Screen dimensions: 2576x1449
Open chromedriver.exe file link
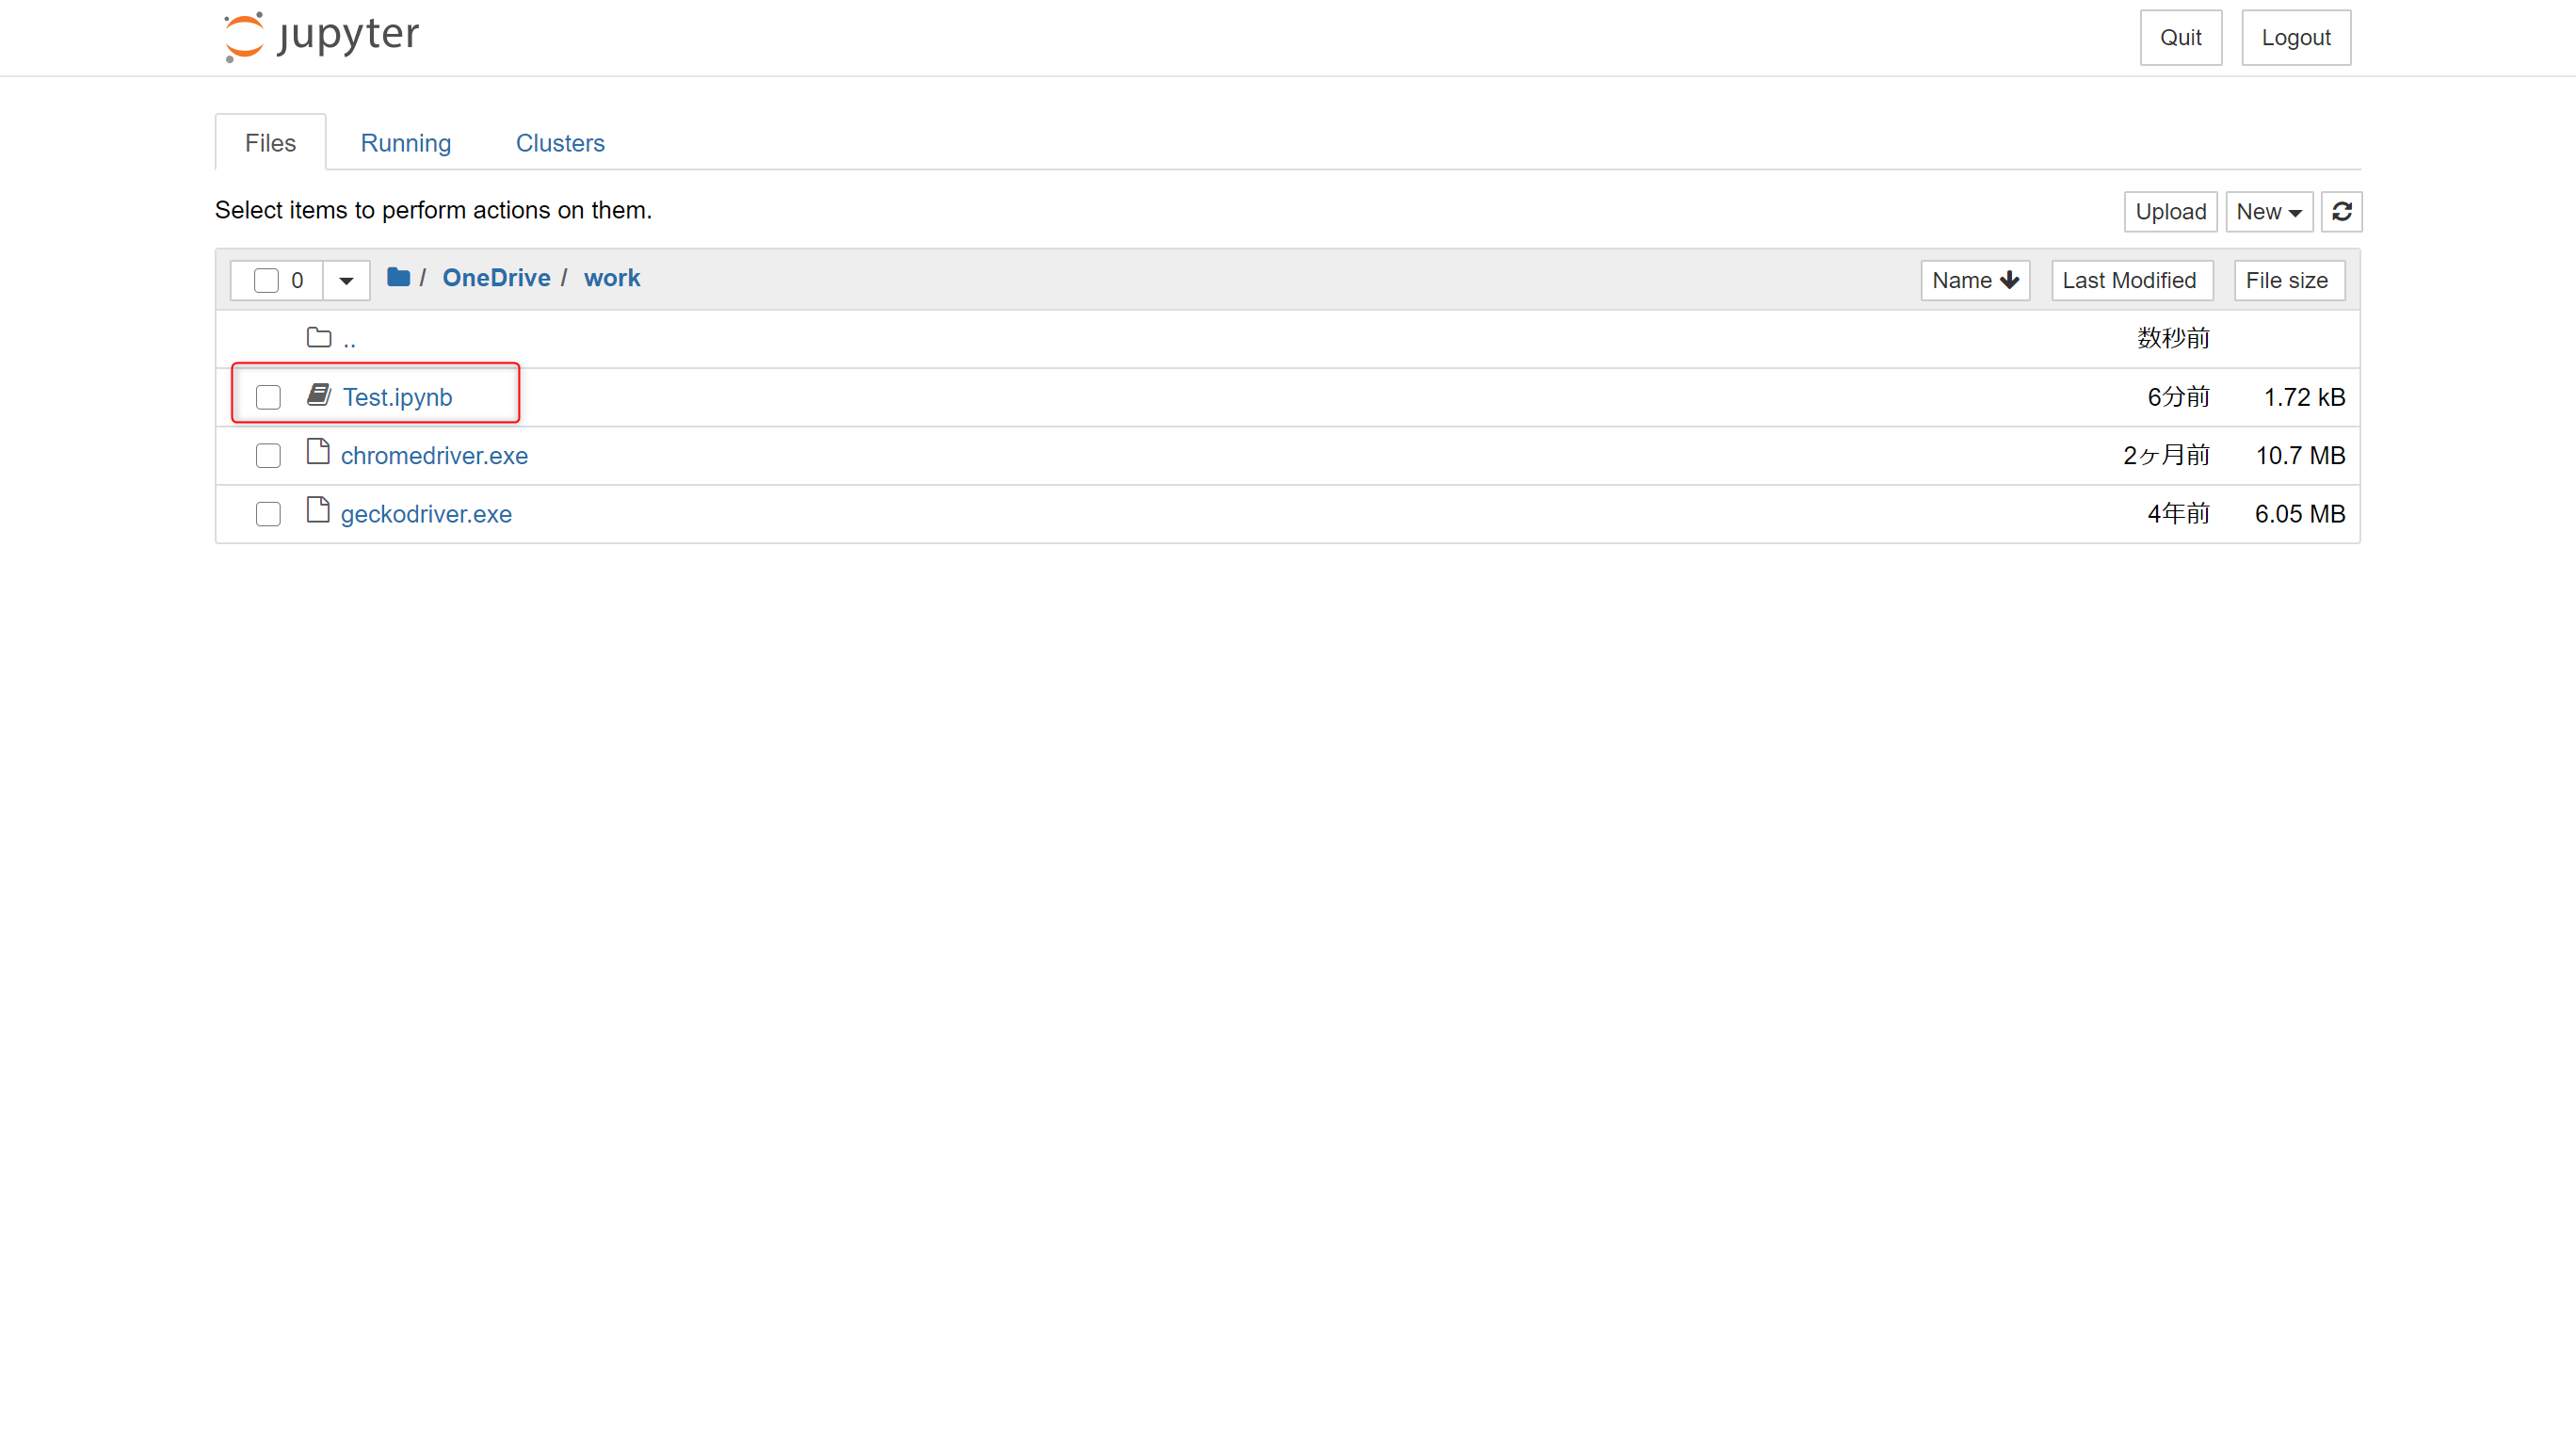(x=434, y=456)
